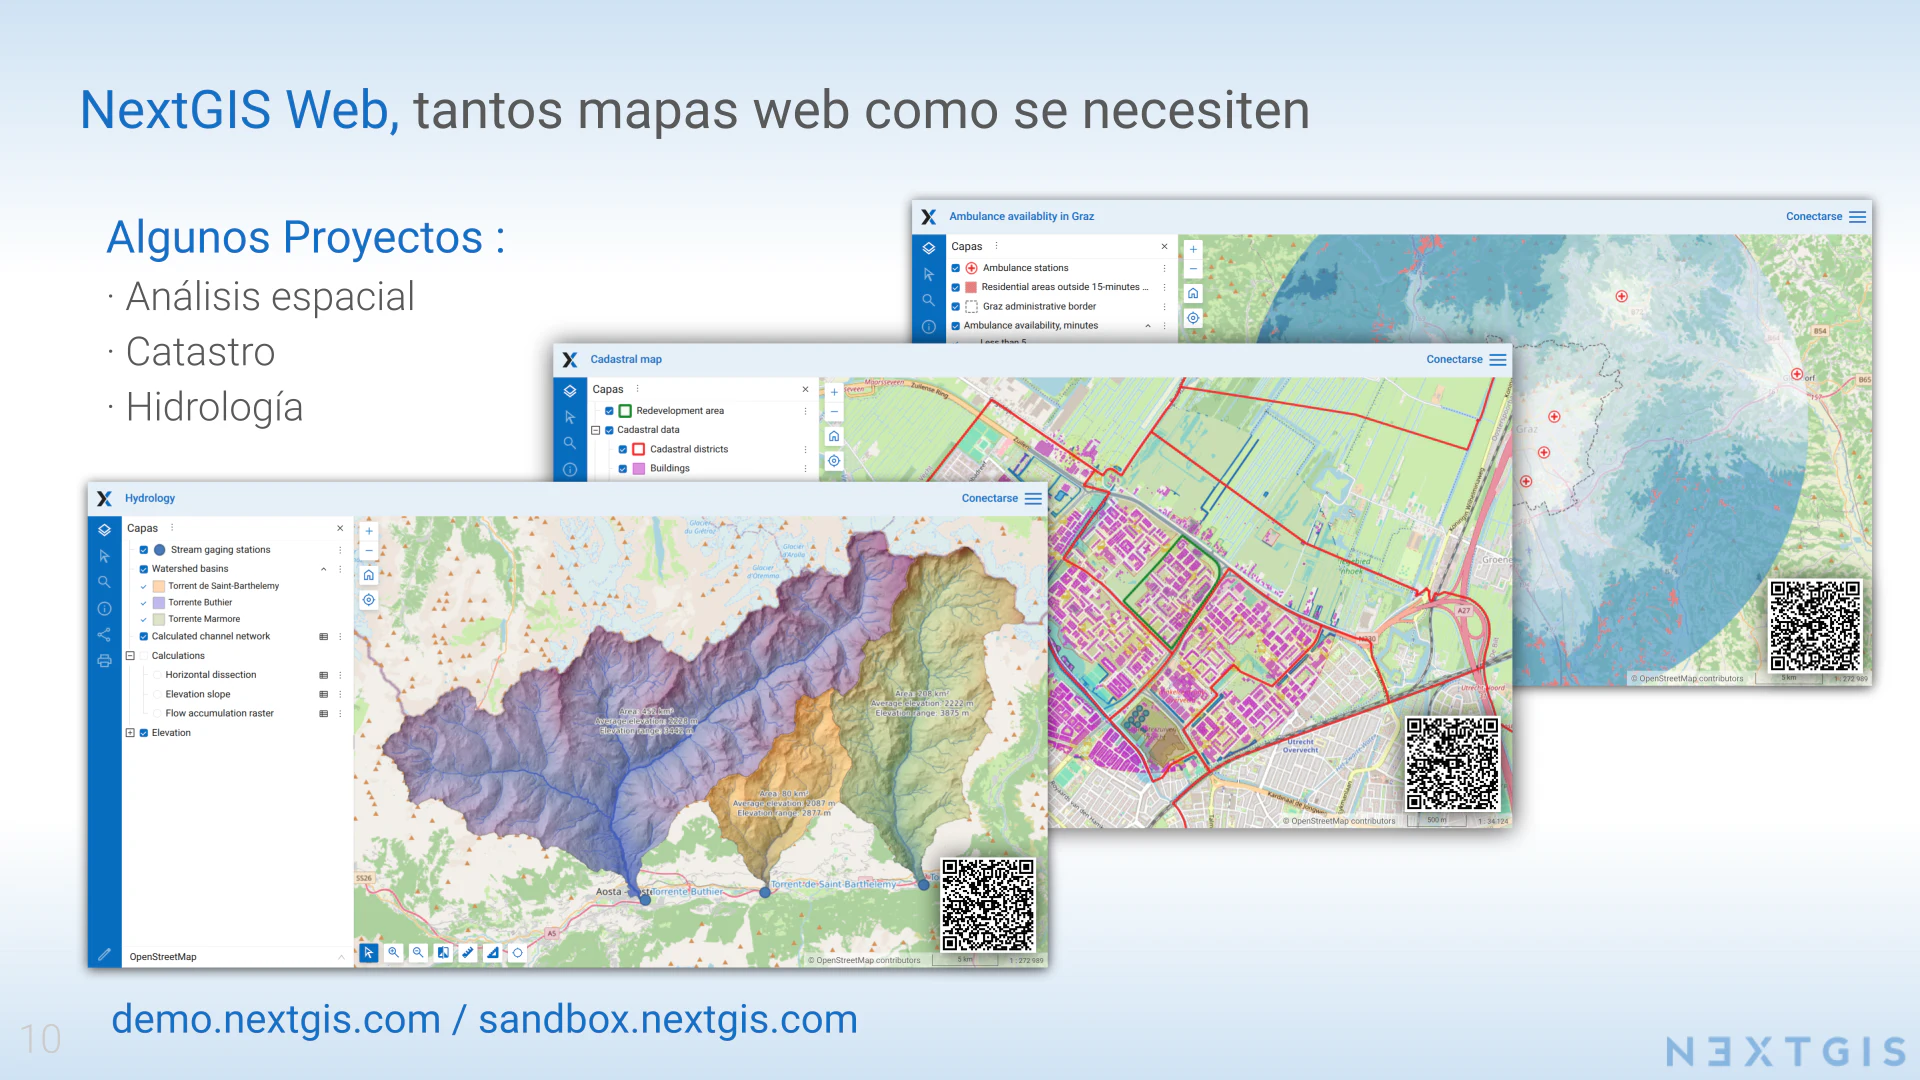Locate me on the Ambulance Graz map

[1193, 318]
